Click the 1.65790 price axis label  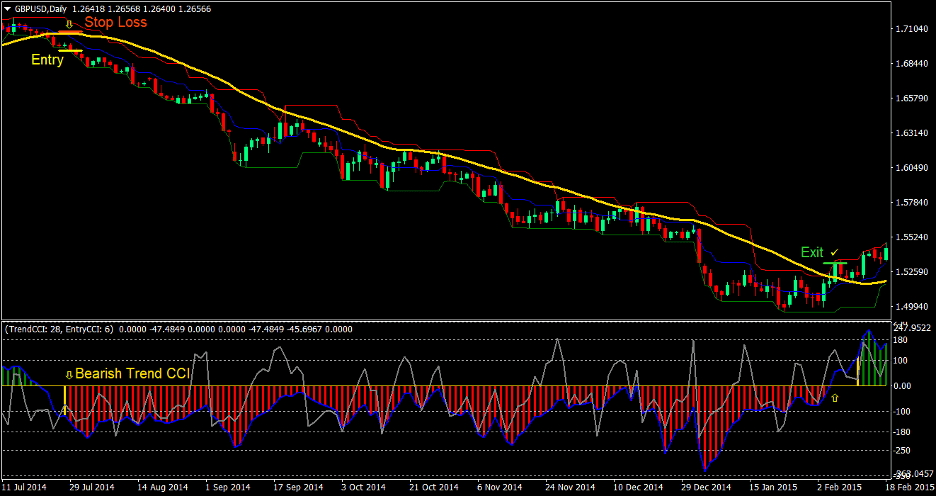click(x=913, y=98)
